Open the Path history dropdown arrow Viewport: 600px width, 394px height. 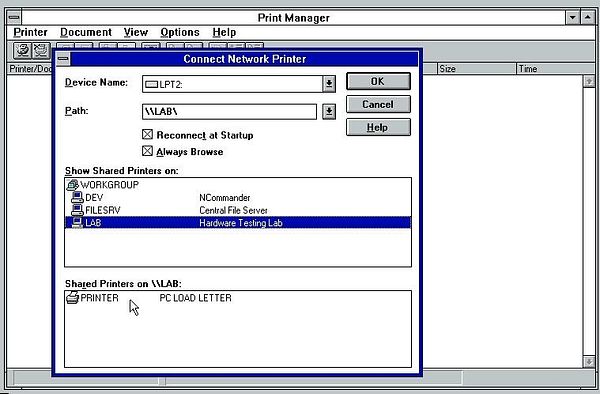pos(329,112)
